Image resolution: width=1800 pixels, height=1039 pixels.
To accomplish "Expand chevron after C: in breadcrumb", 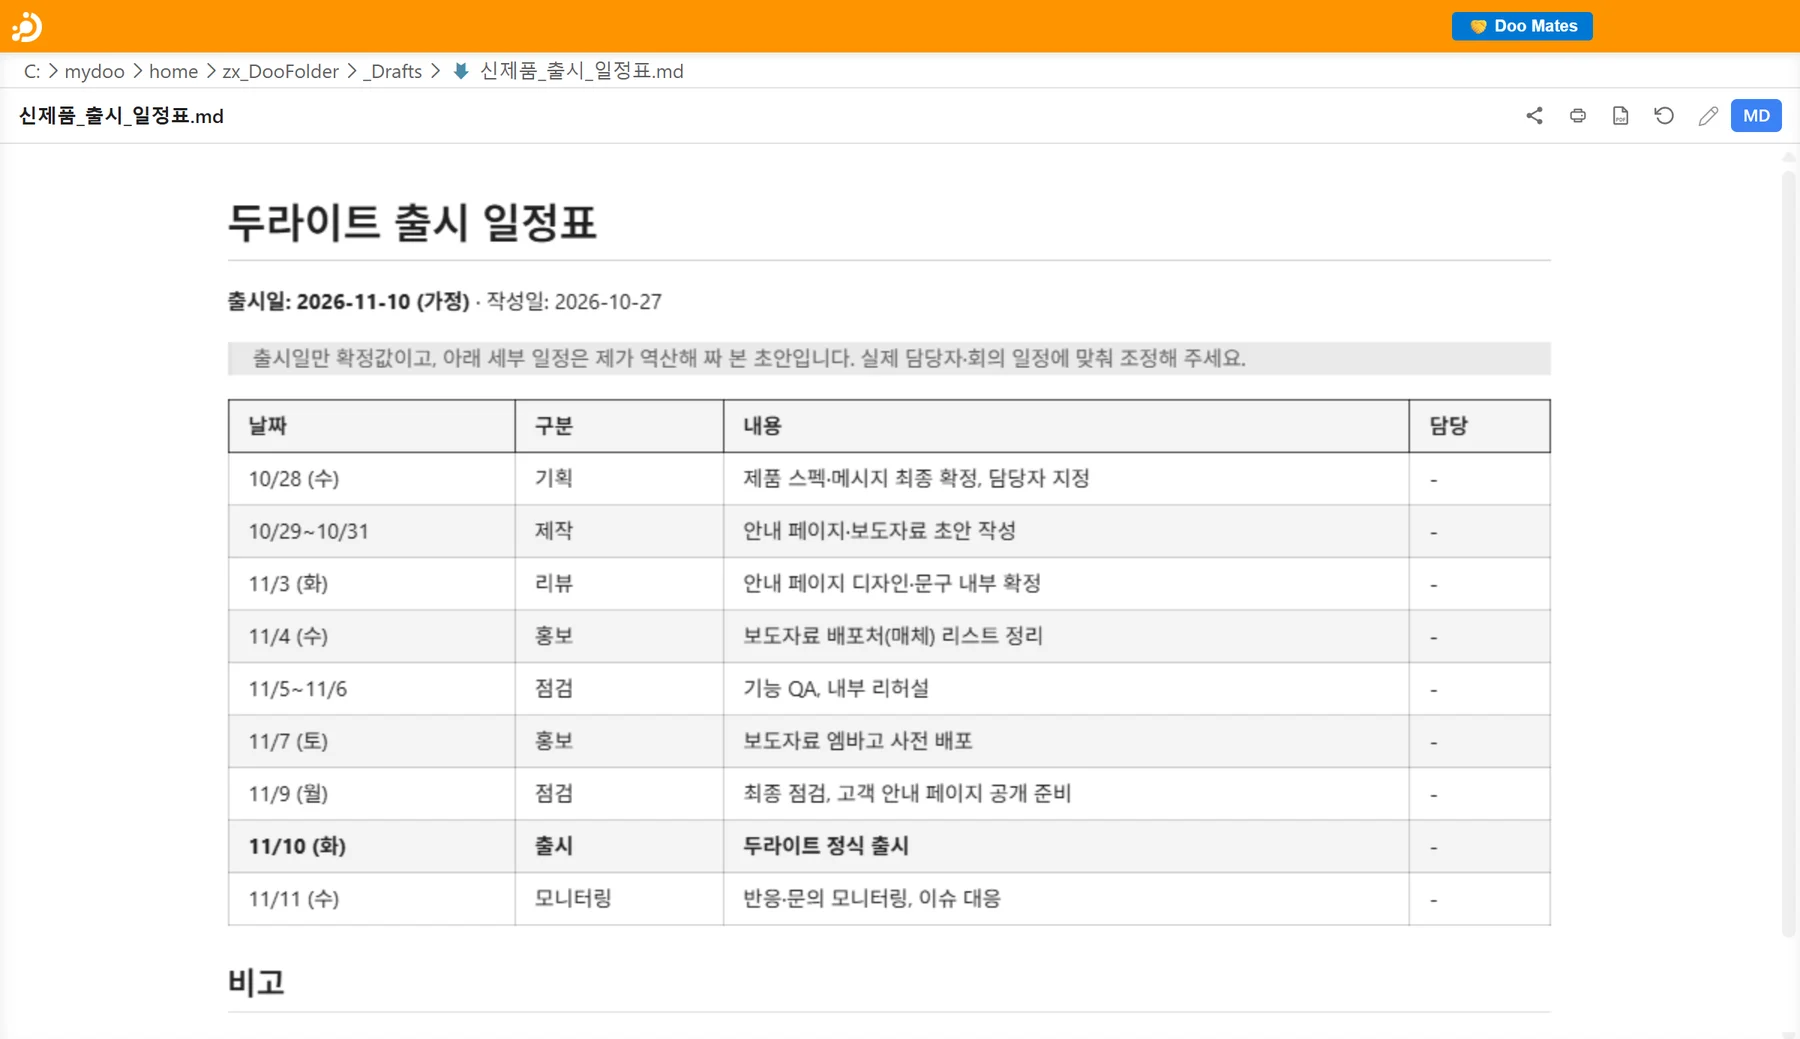I will coord(53,71).
